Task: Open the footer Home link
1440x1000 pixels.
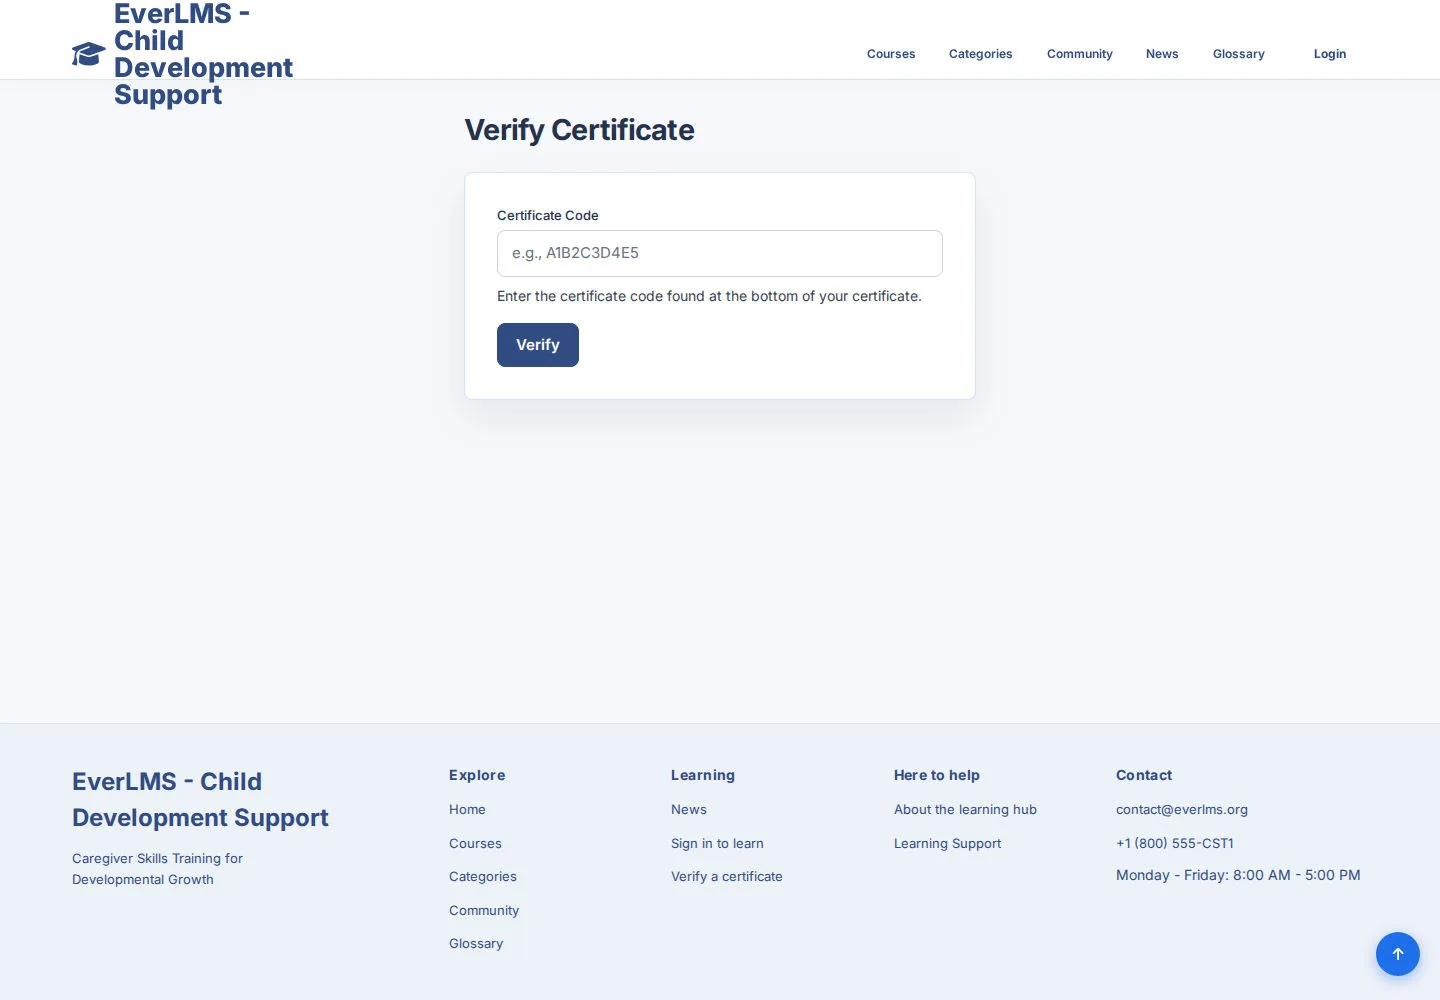Action: click(467, 810)
